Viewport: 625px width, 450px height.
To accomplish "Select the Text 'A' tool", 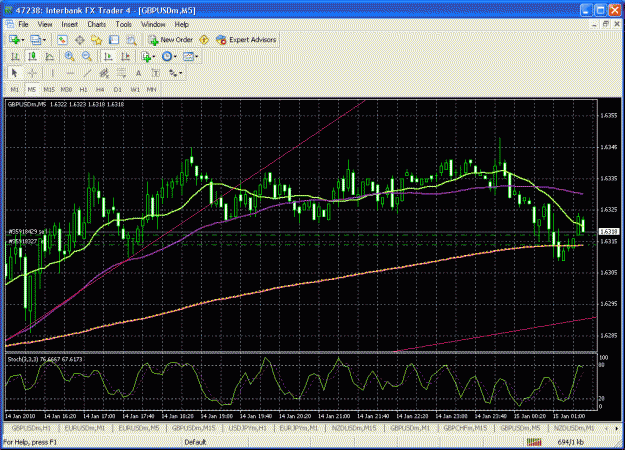I will point(138,73).
